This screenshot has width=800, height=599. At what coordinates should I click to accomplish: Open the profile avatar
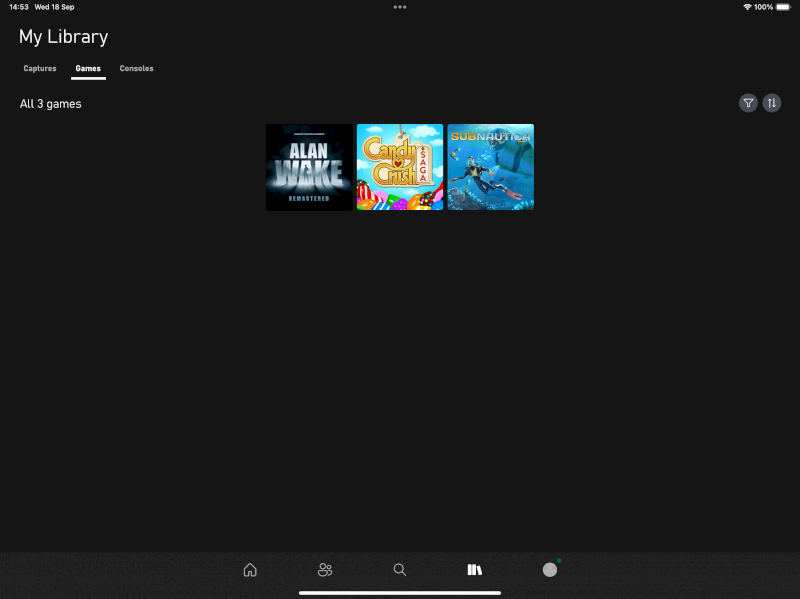tap(550, 570)
